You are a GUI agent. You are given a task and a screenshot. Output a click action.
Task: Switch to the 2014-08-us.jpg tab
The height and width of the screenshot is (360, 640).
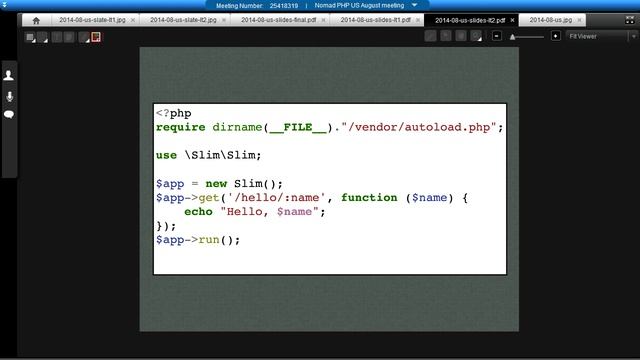(x=551, y=20)
